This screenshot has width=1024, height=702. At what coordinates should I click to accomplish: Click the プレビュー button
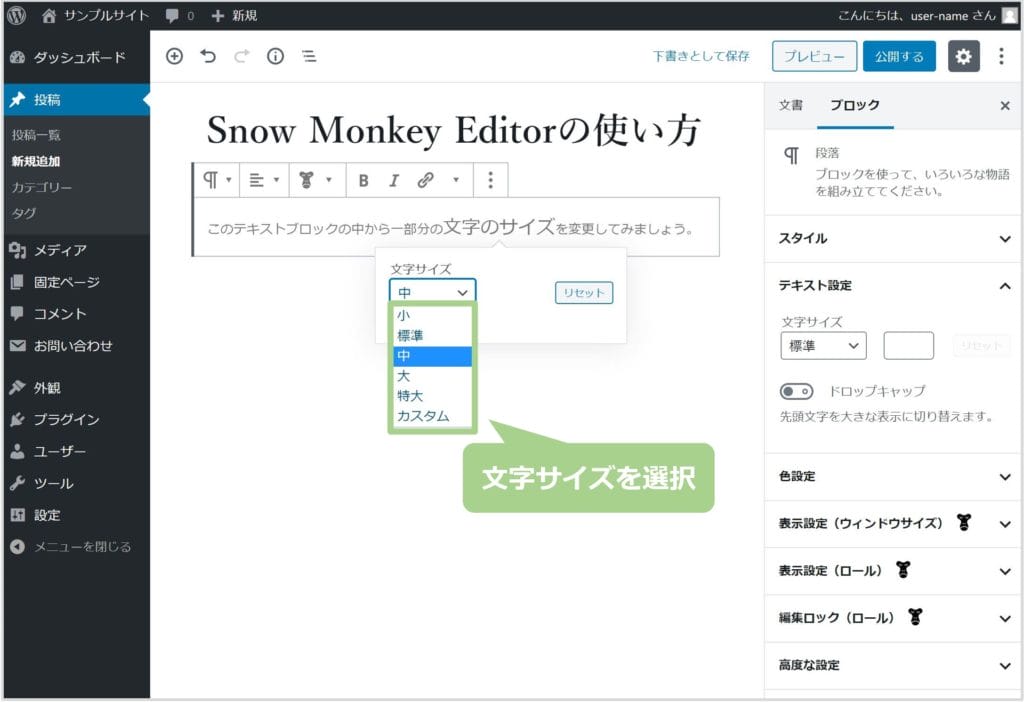click(814, 56)
